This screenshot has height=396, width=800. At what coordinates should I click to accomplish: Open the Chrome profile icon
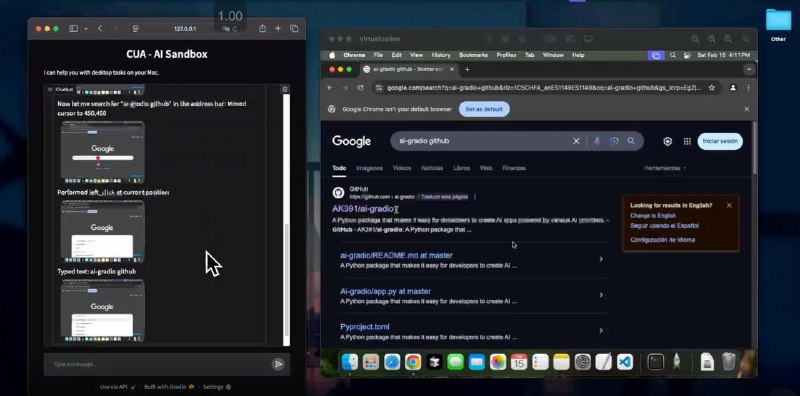coord(733,88)
